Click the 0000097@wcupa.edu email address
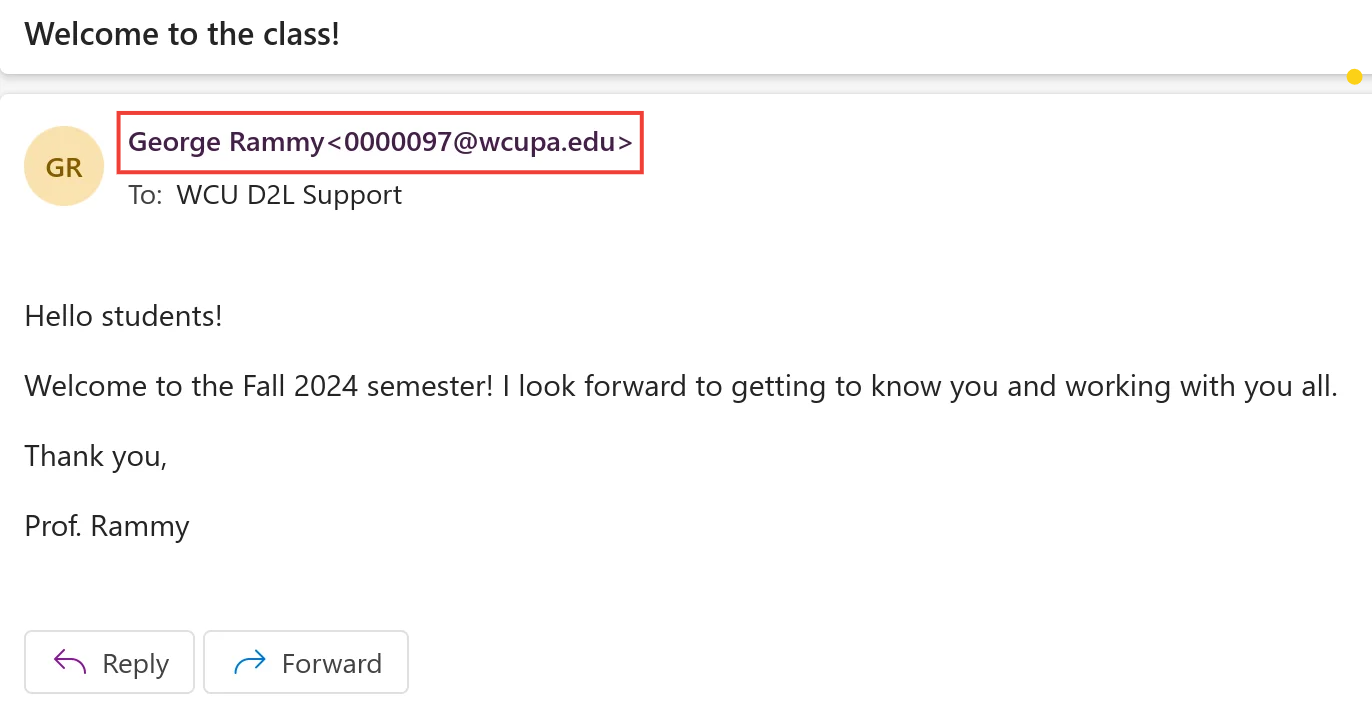 480,142
